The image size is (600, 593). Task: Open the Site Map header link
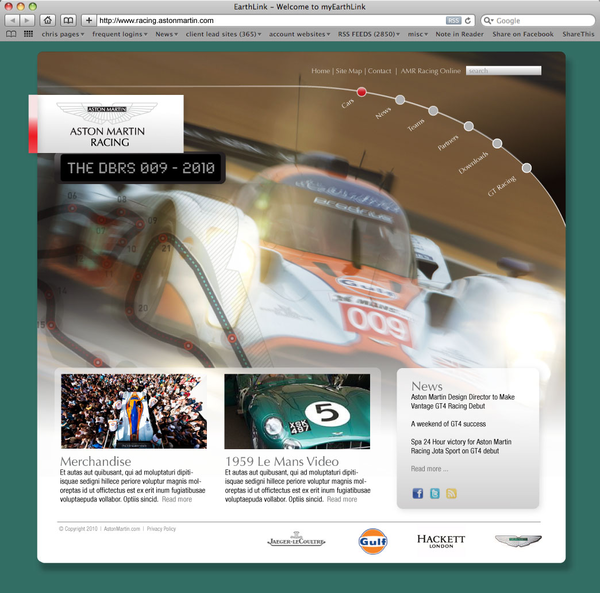click(349, 71)
